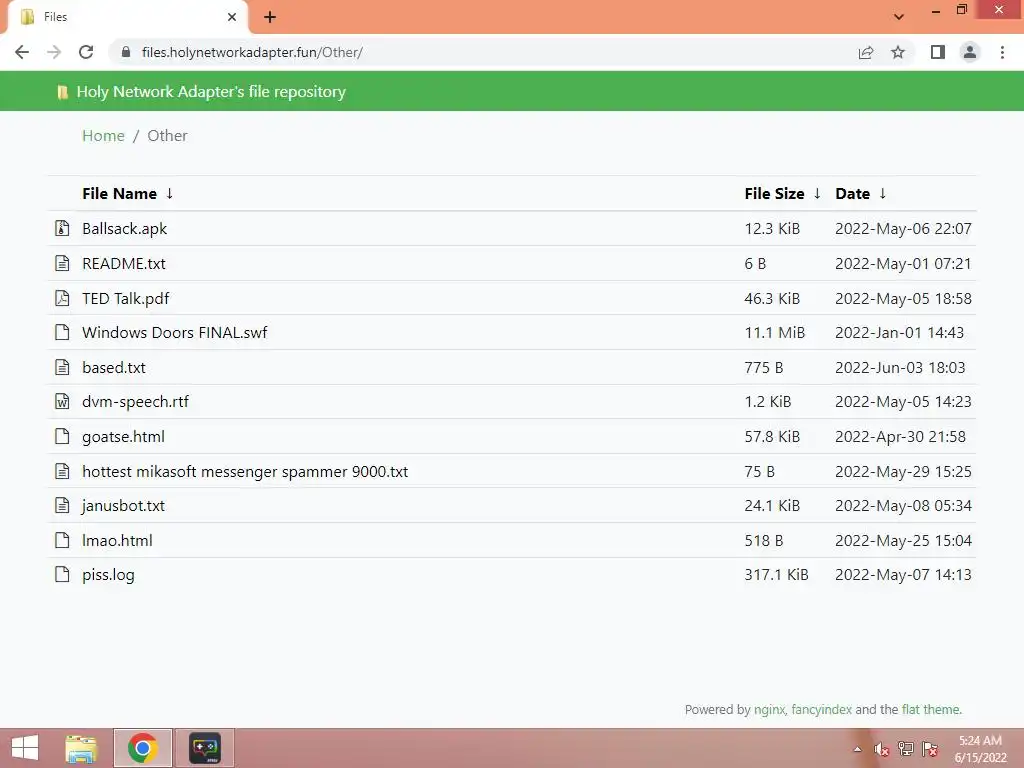Click the padlock site info icon
Screen dimensions: 1024x768
(x=126, y=52)
